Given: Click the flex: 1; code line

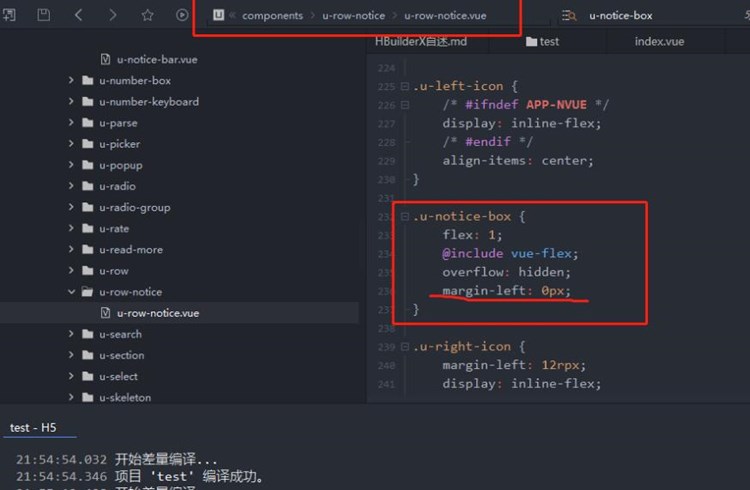Looking at the screenshot, I should coord(472,234).
